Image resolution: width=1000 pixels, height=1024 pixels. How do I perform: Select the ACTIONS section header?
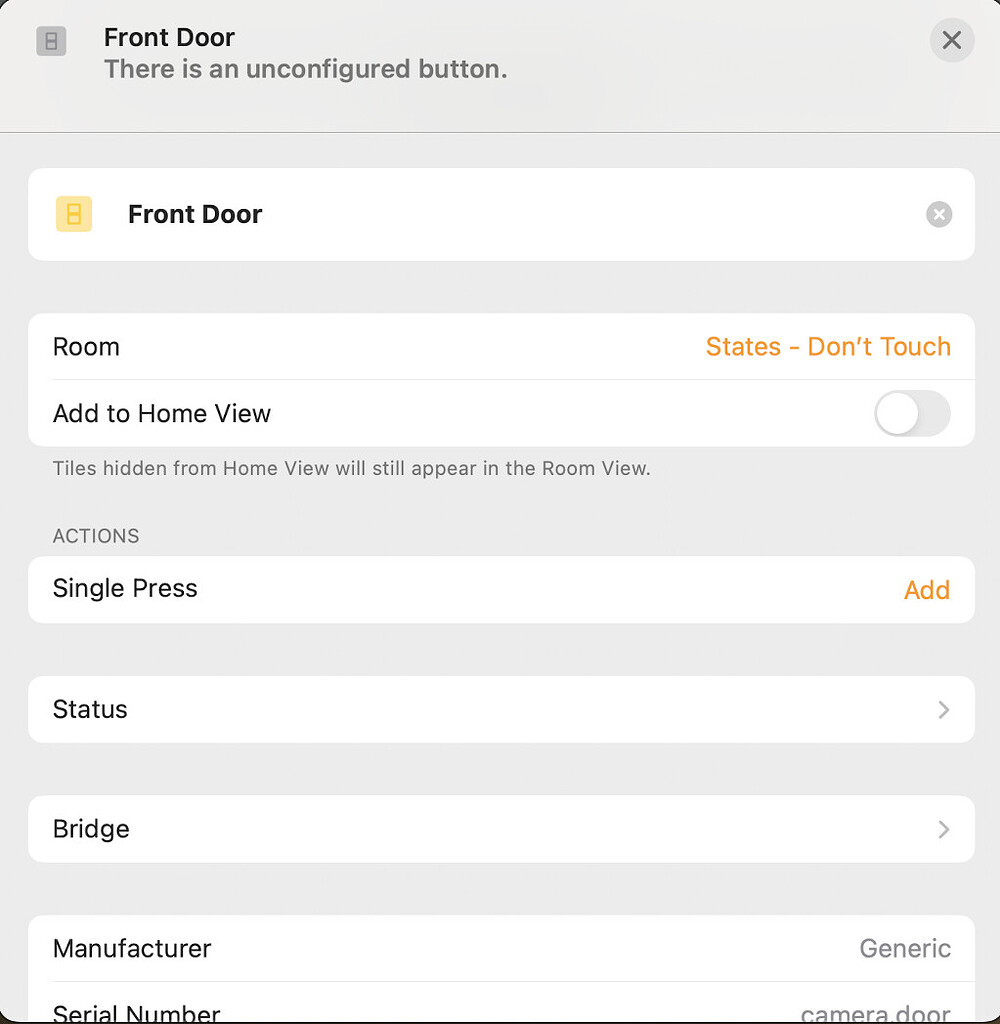96,536
